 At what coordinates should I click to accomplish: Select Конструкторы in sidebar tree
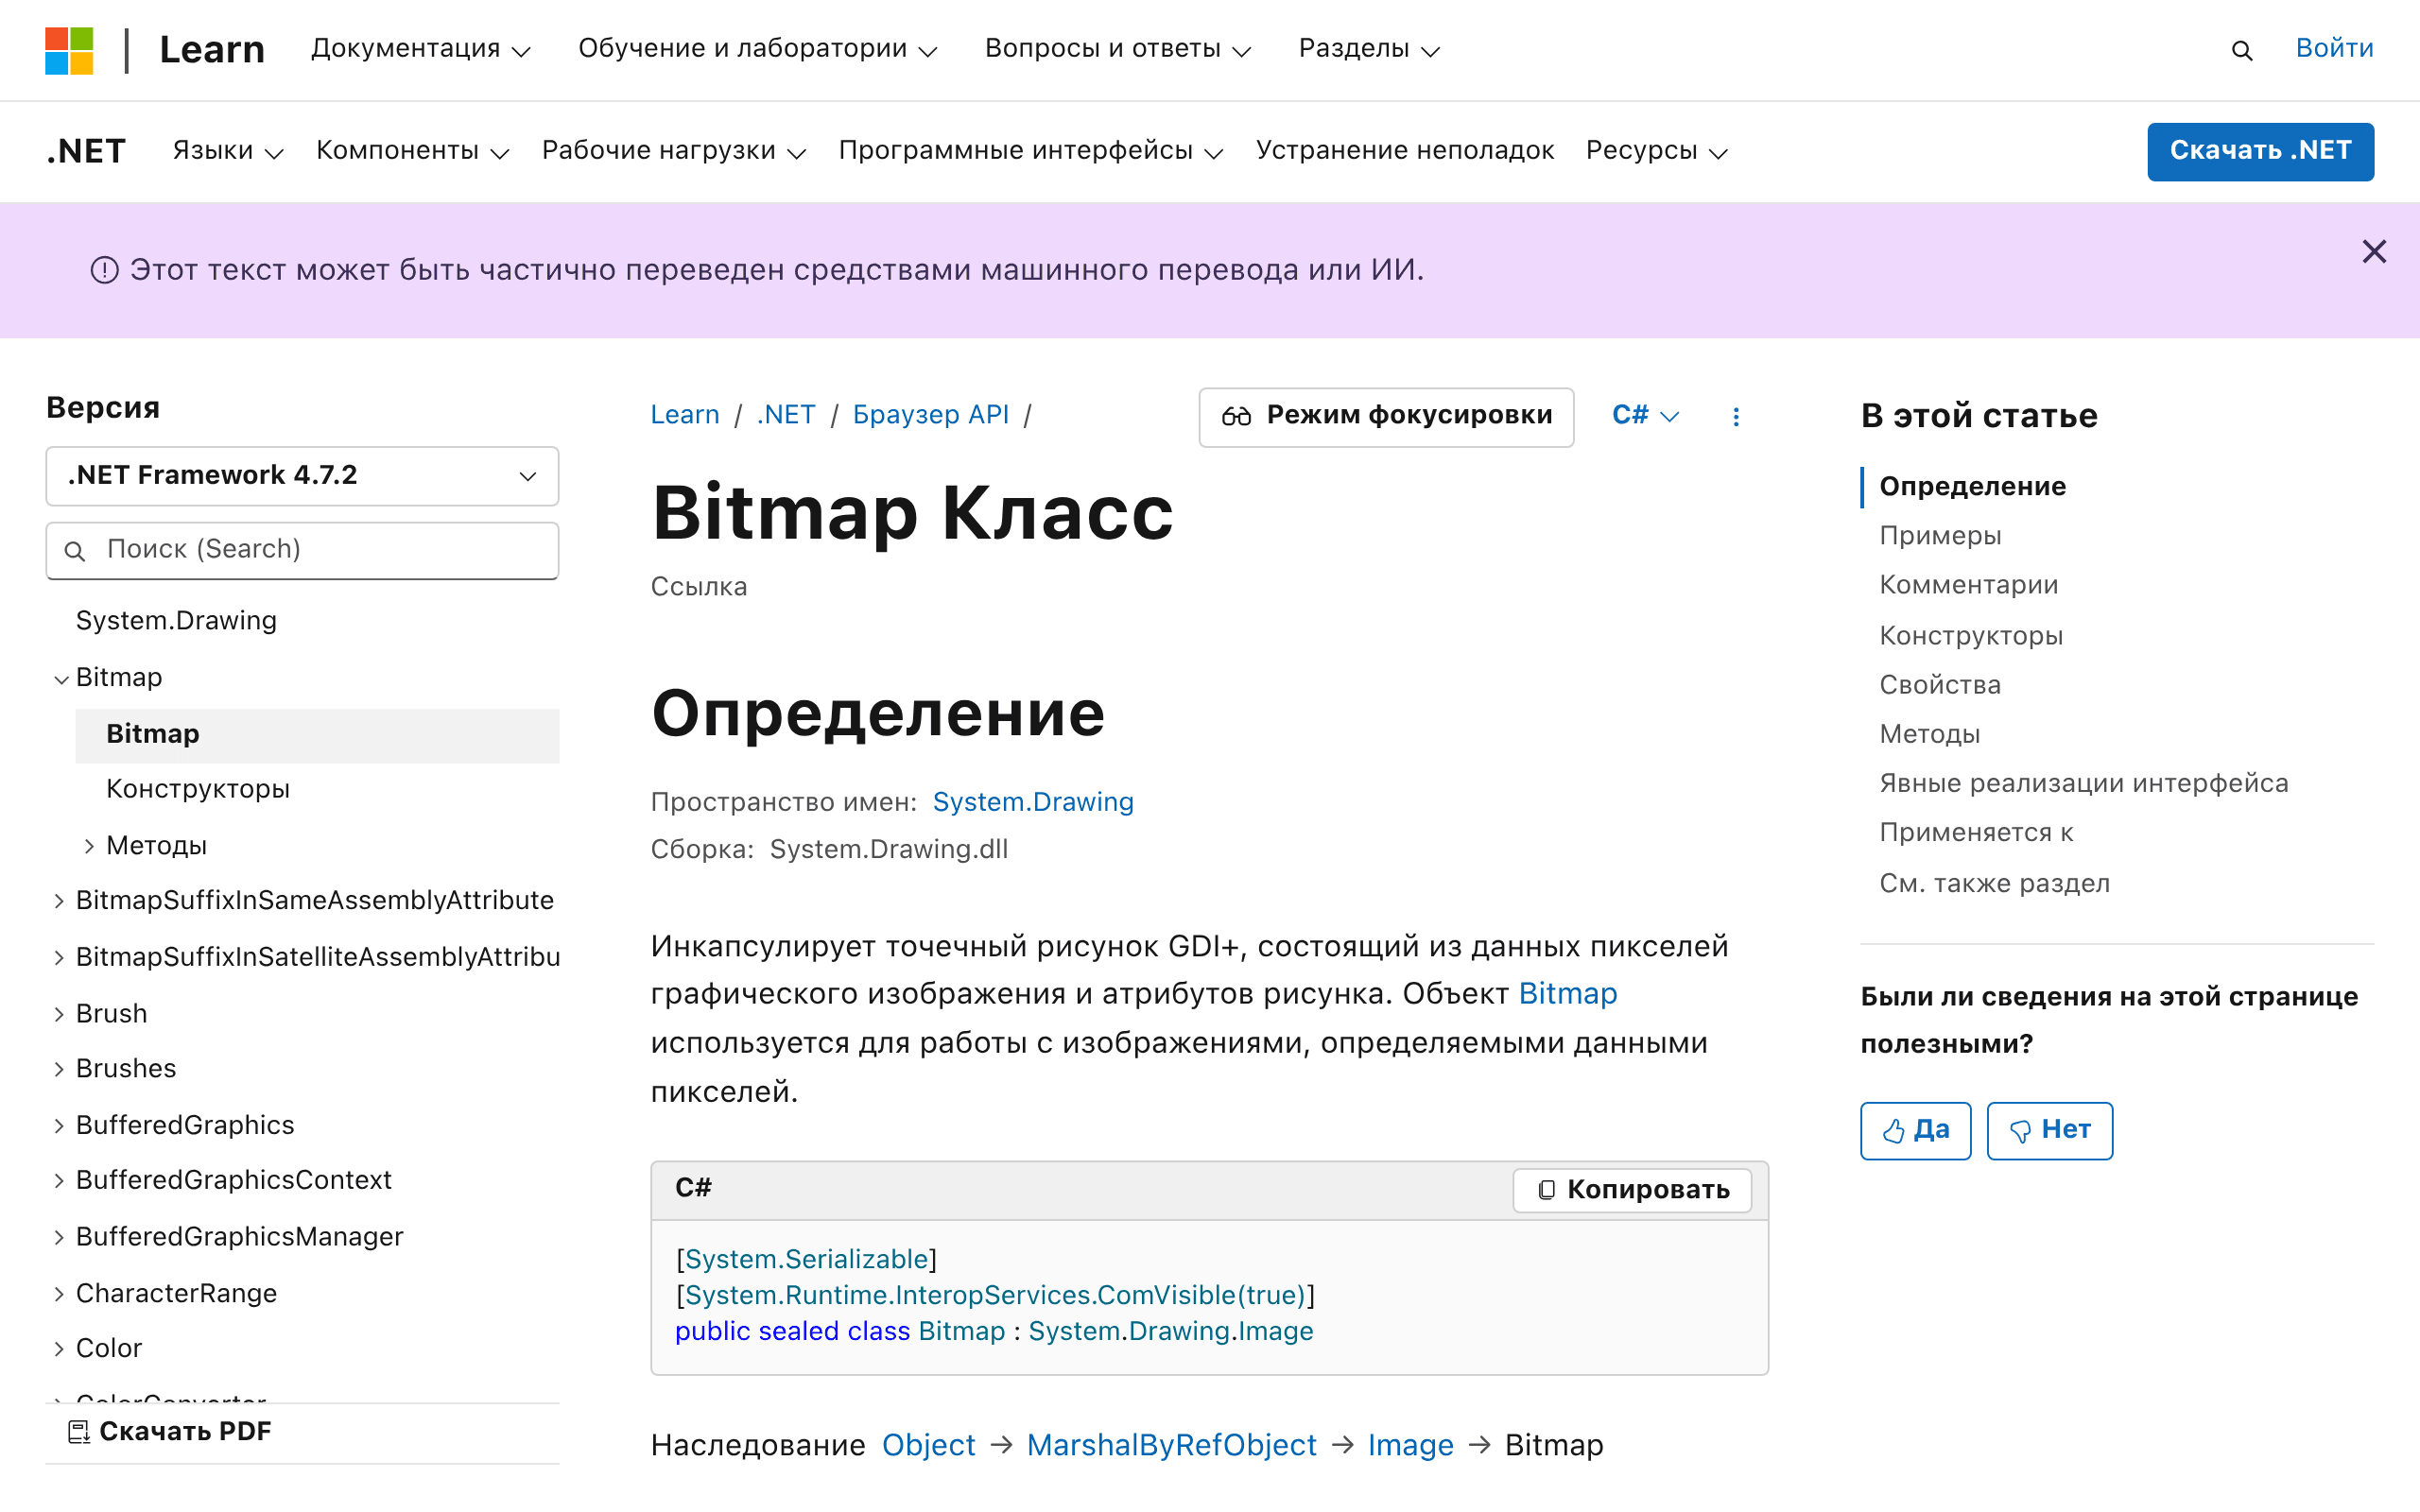[x=198, y=789]
